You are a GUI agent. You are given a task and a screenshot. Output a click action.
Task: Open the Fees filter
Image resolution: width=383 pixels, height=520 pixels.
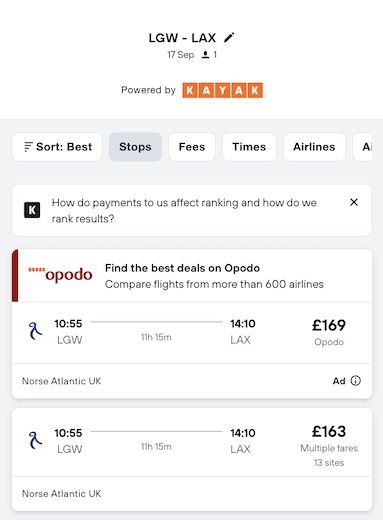[192, 147]
